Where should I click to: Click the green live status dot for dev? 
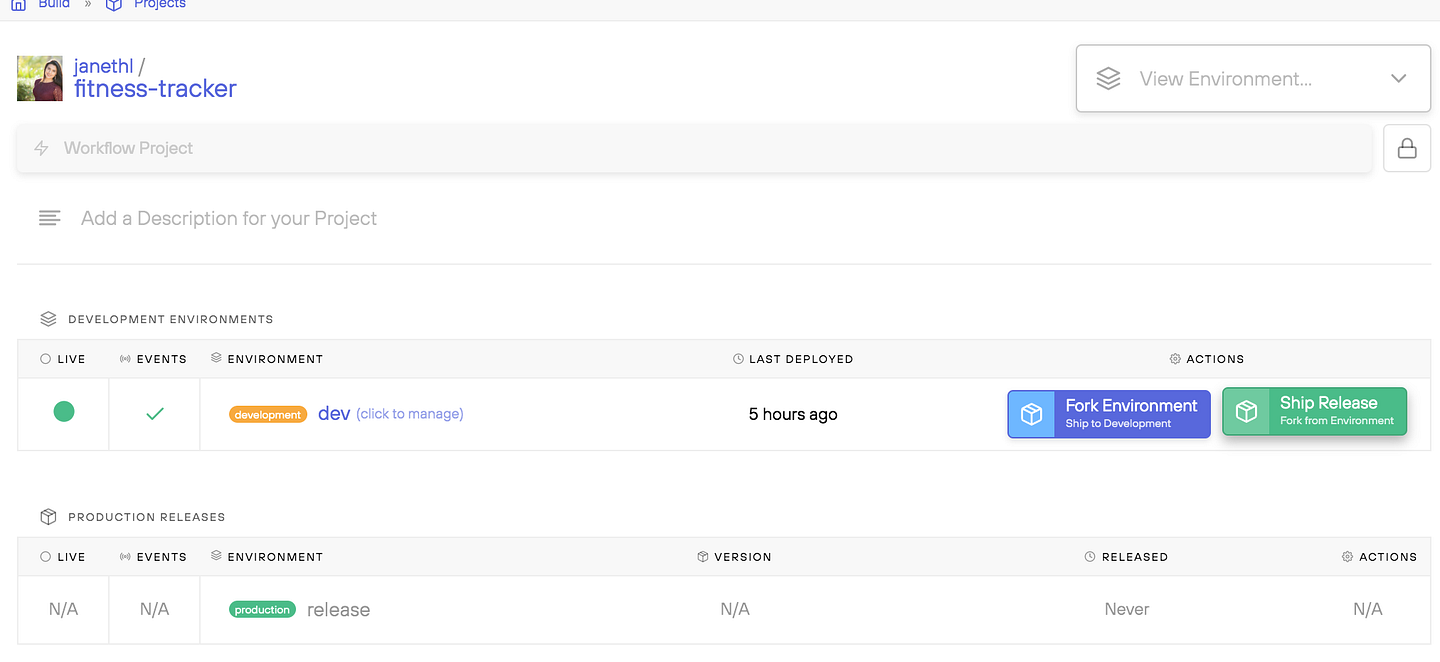(x=64, y=411)
